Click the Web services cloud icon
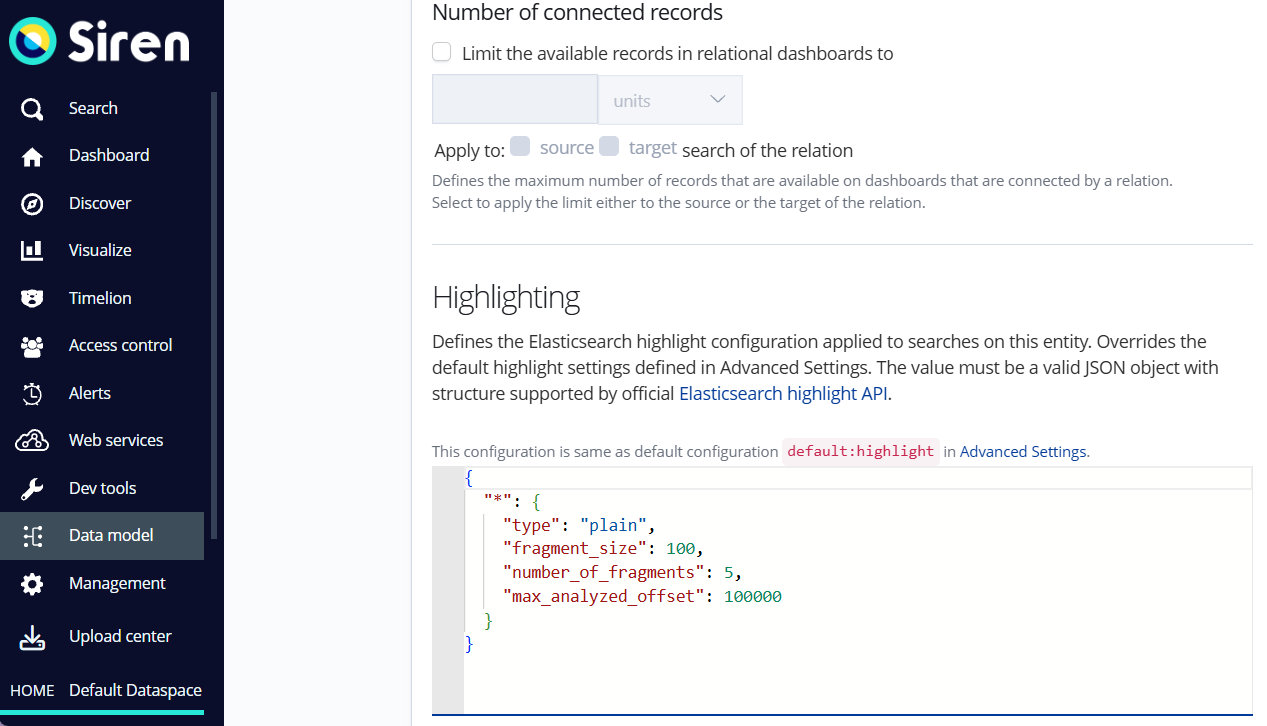This screenshot has height=726, width=1267. (32, 440)
